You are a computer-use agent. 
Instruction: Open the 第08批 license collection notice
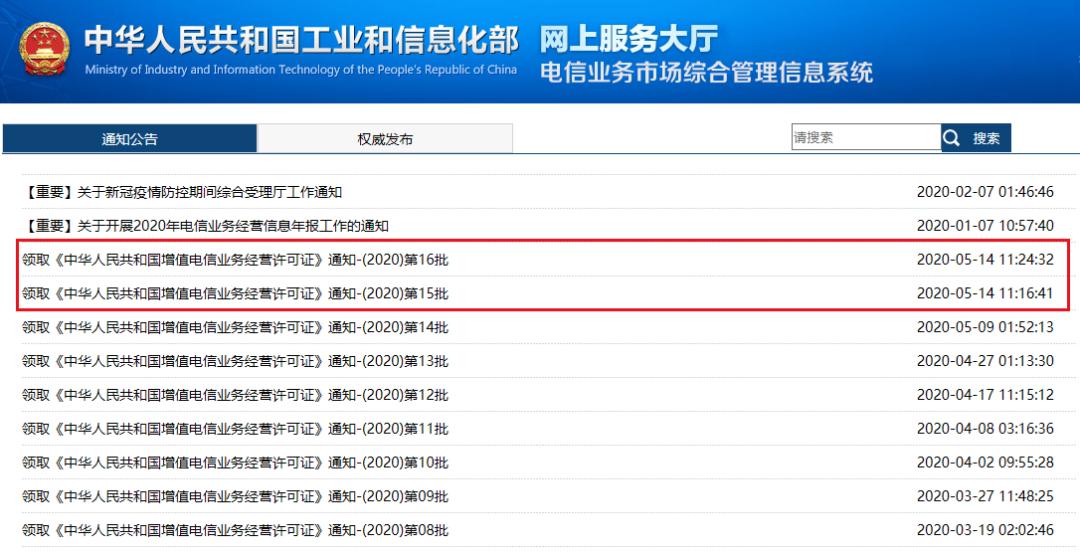click(x=235, y=530)
